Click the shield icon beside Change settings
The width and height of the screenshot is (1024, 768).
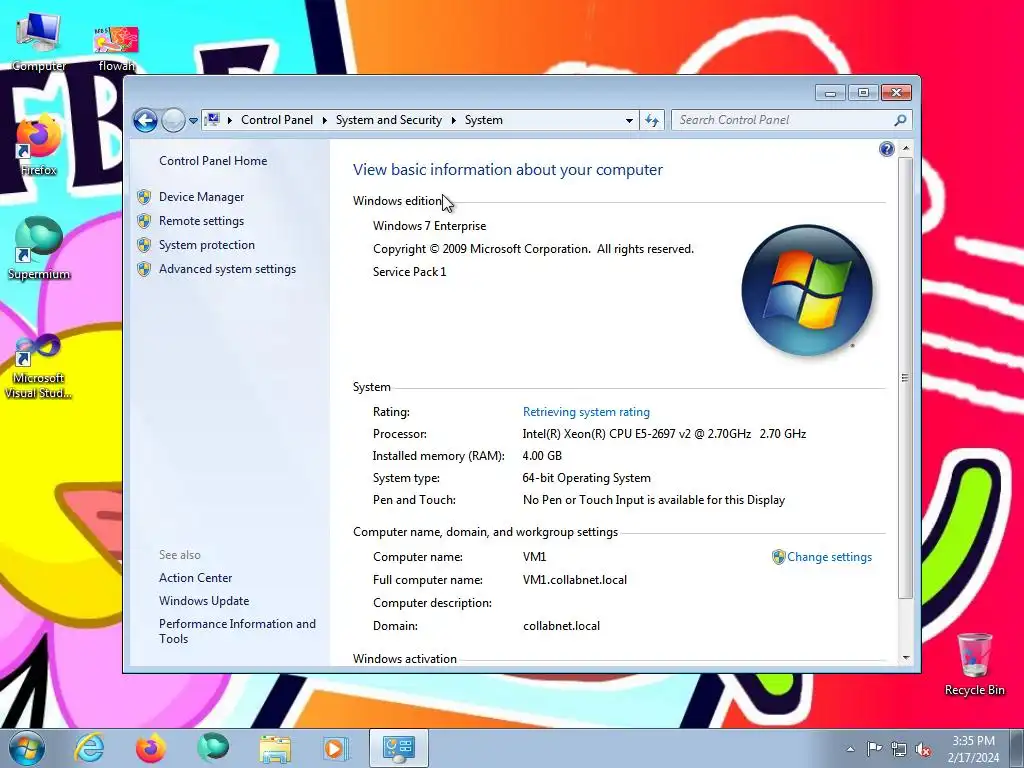[778, 557]
